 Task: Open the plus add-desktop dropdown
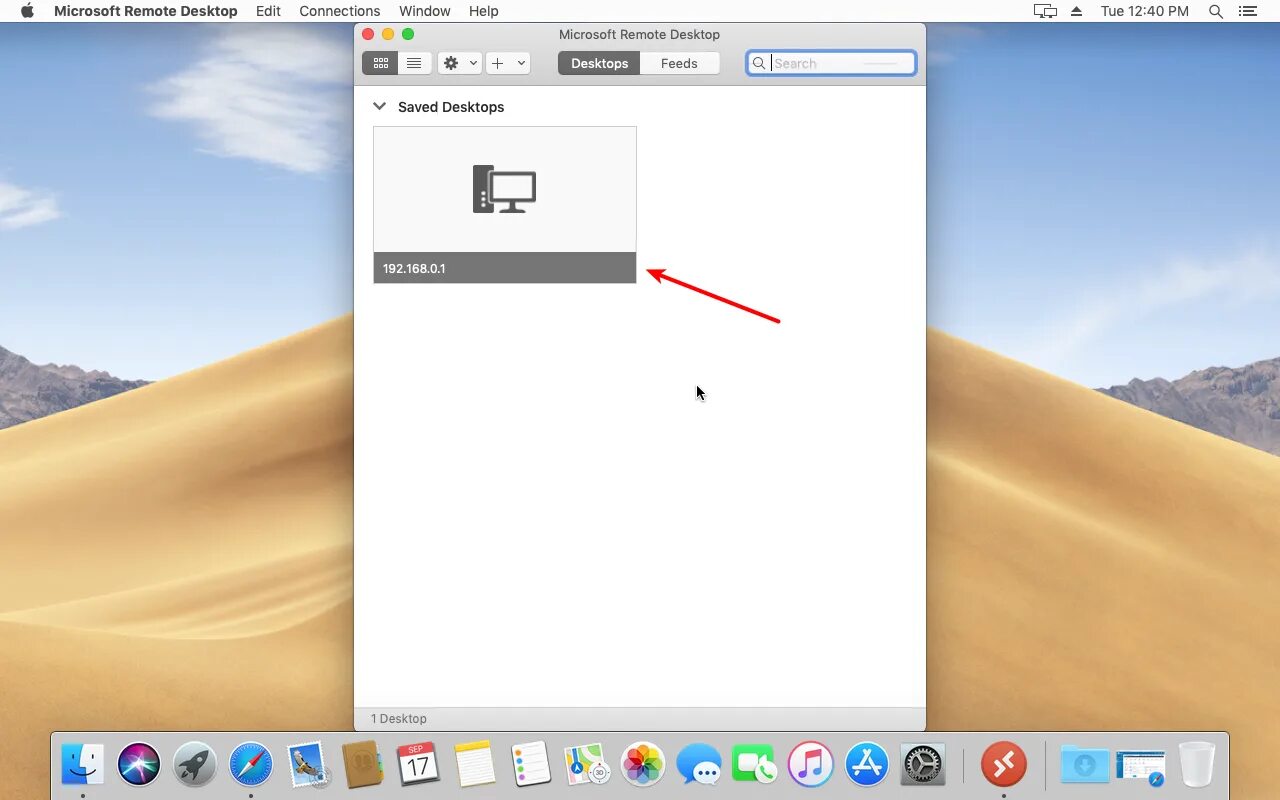[x=508, y=63]
